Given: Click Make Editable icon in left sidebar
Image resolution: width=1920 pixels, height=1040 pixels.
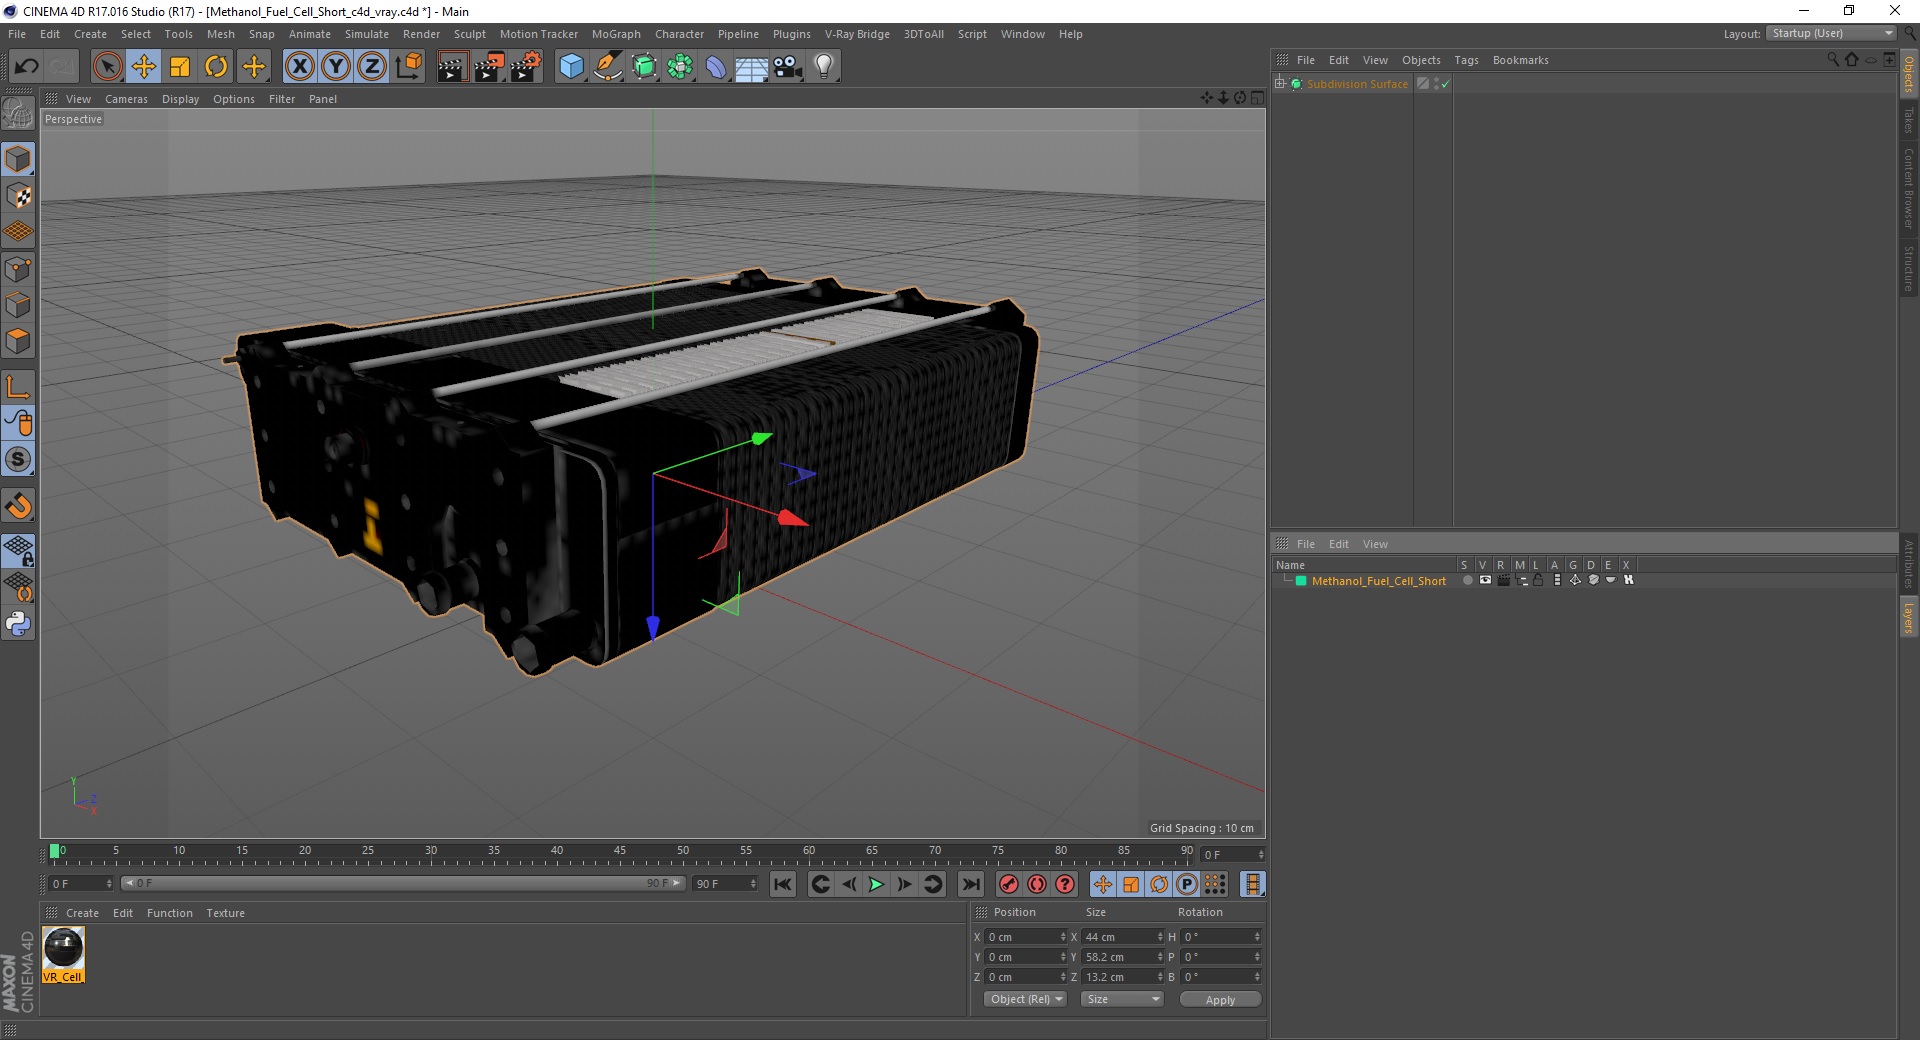Looking at the screenshot, I should [x=18, y=113].
